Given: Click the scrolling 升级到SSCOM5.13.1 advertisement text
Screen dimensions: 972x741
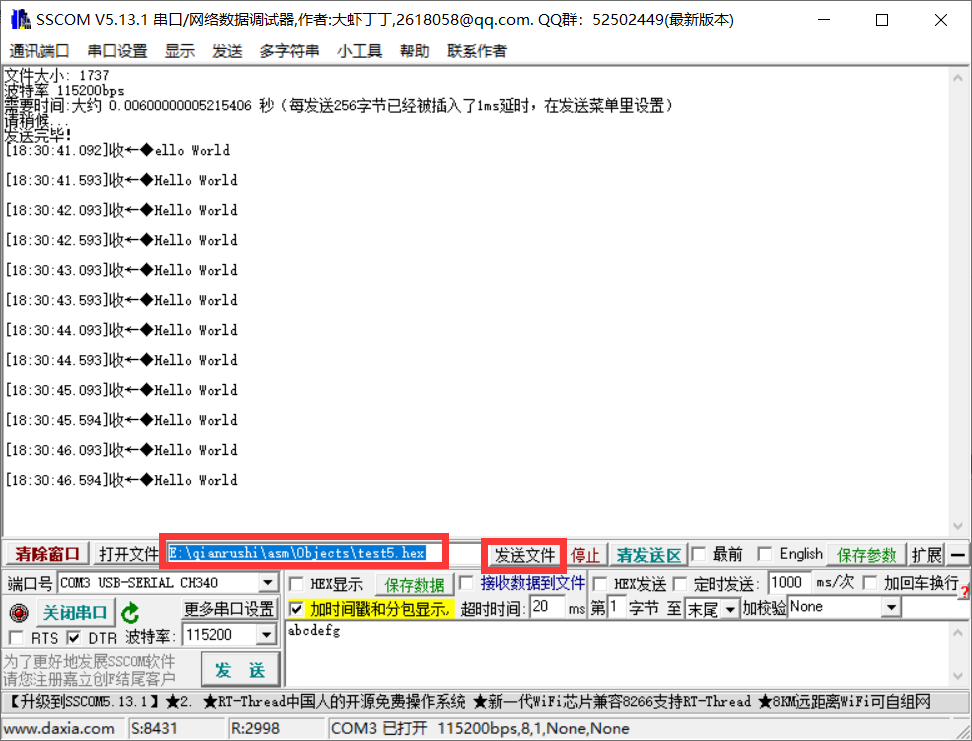Looking at the screenshot, I should pyautogui.click(x=470, y=702).
